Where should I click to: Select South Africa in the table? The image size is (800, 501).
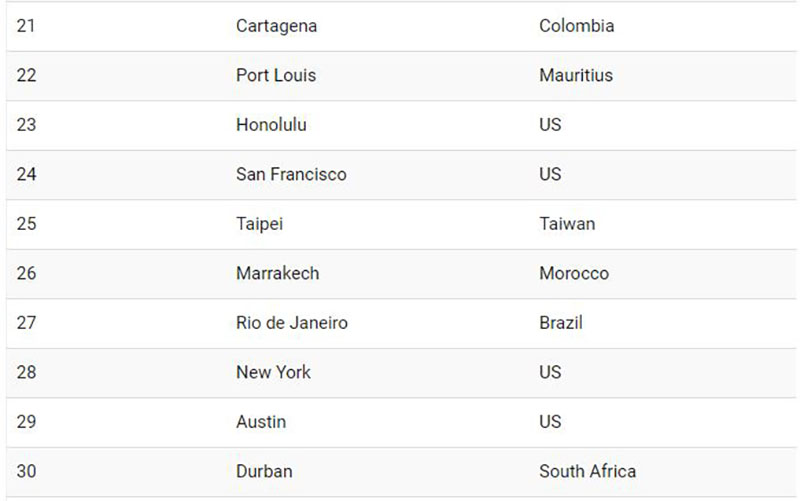(x=587, y=471)
